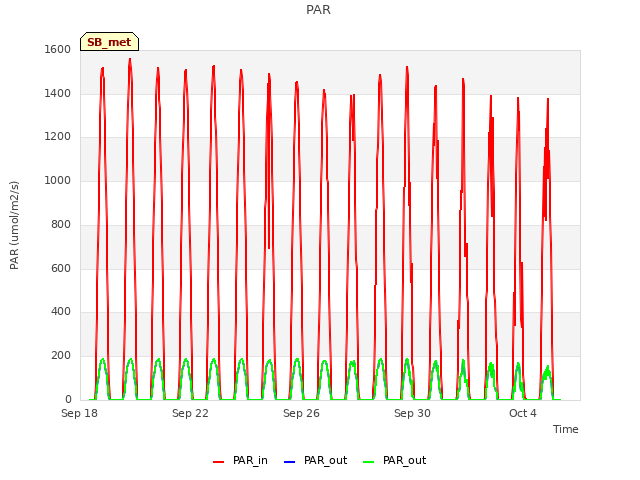The width and height of the screenshot is (640, 480).
Task: Click the 200 y-axis tick label
Action: (61, 356)
